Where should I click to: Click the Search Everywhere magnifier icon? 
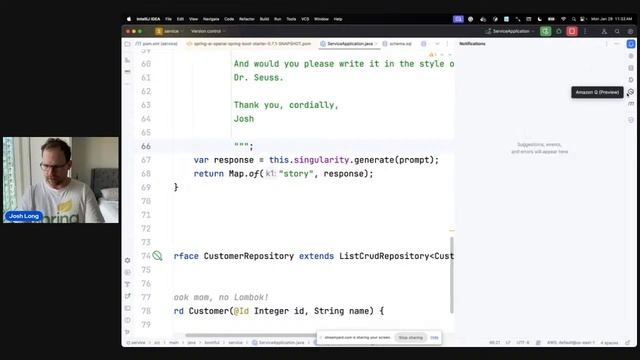point(617,31)
